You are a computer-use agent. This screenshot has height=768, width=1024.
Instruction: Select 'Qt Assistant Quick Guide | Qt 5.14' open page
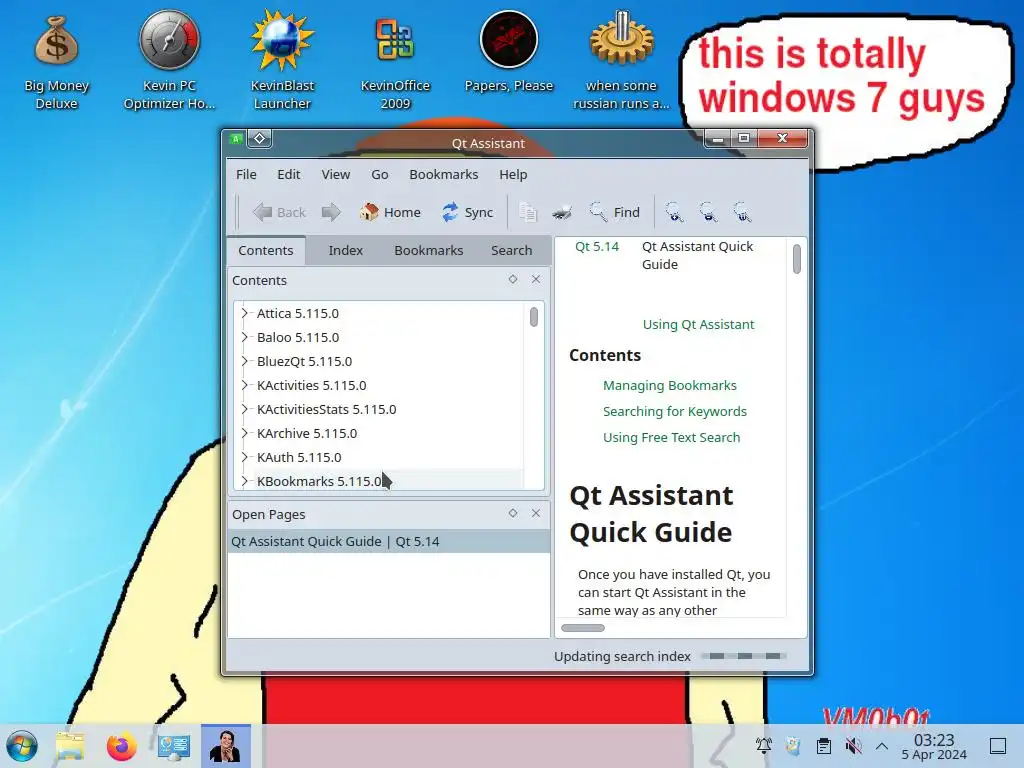tap(389, 541)
